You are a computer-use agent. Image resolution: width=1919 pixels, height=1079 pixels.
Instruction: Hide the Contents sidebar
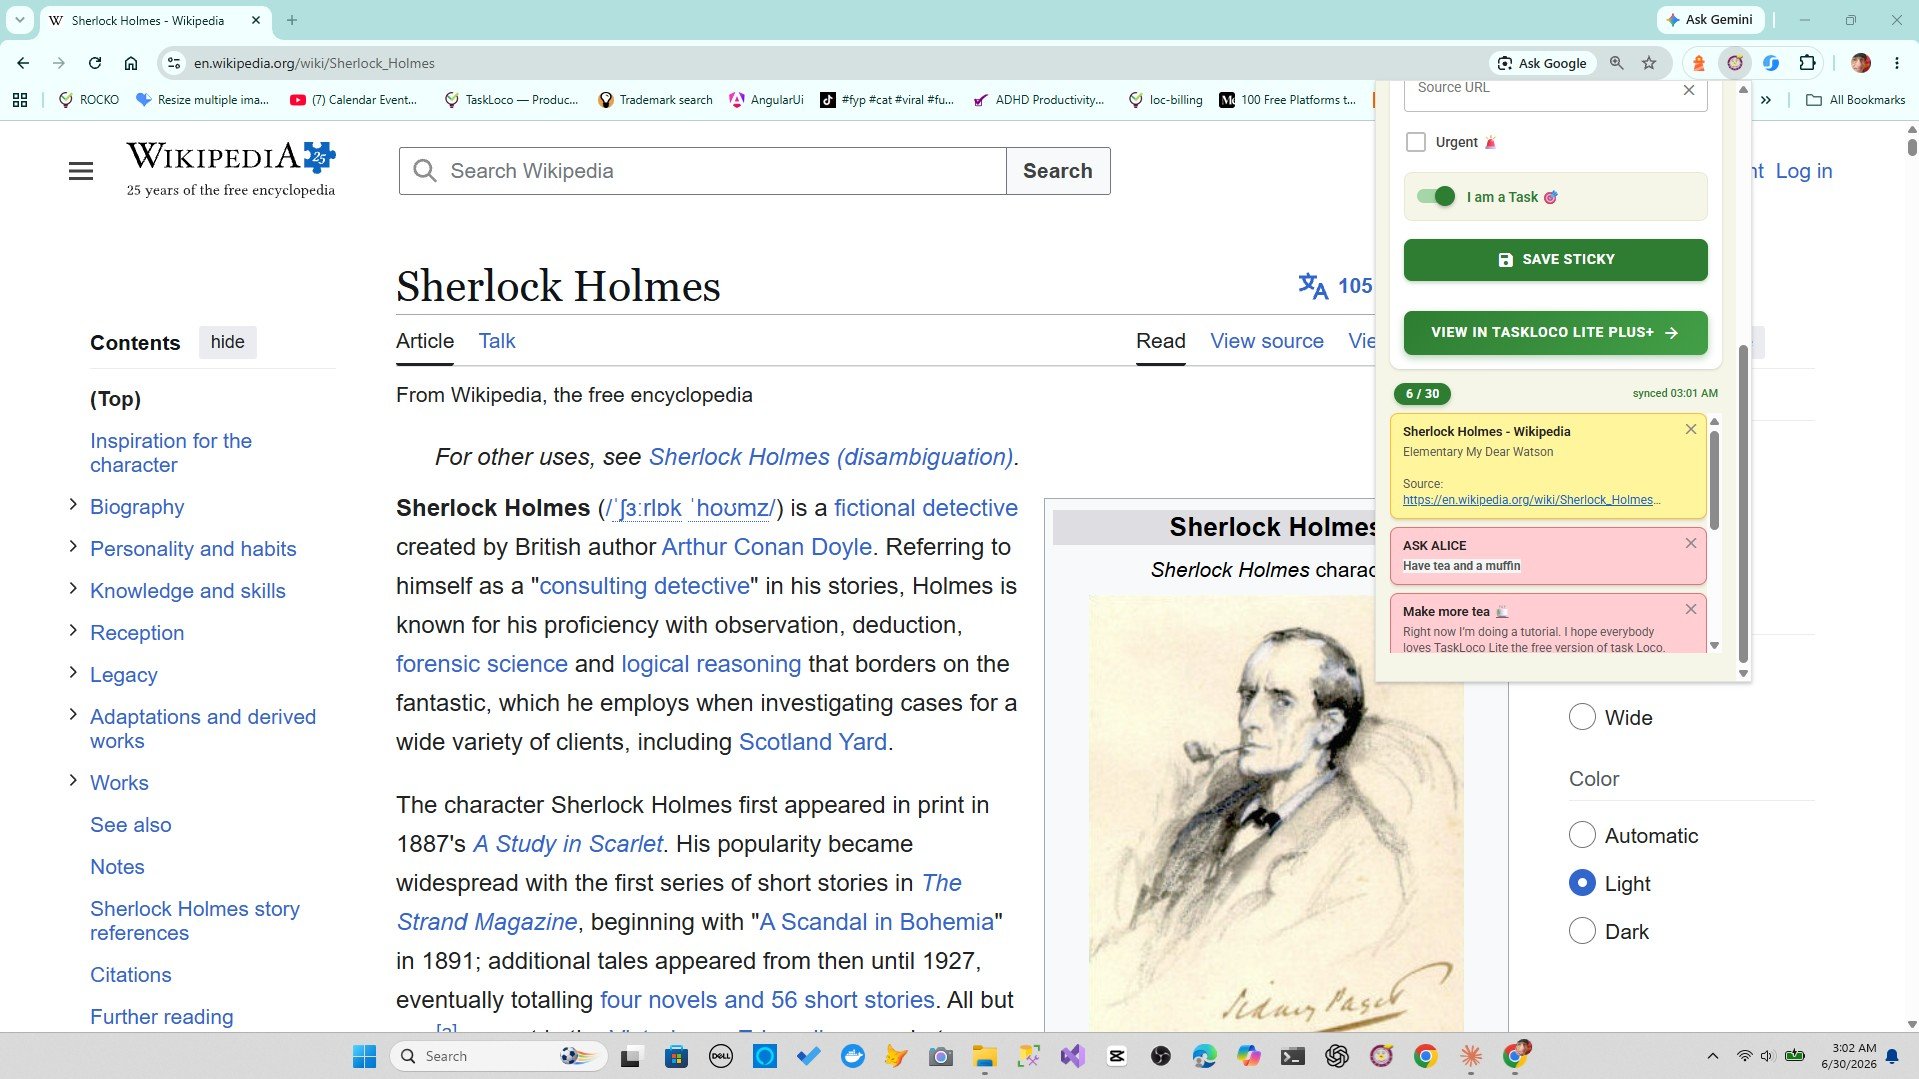[x=228, y=342]
